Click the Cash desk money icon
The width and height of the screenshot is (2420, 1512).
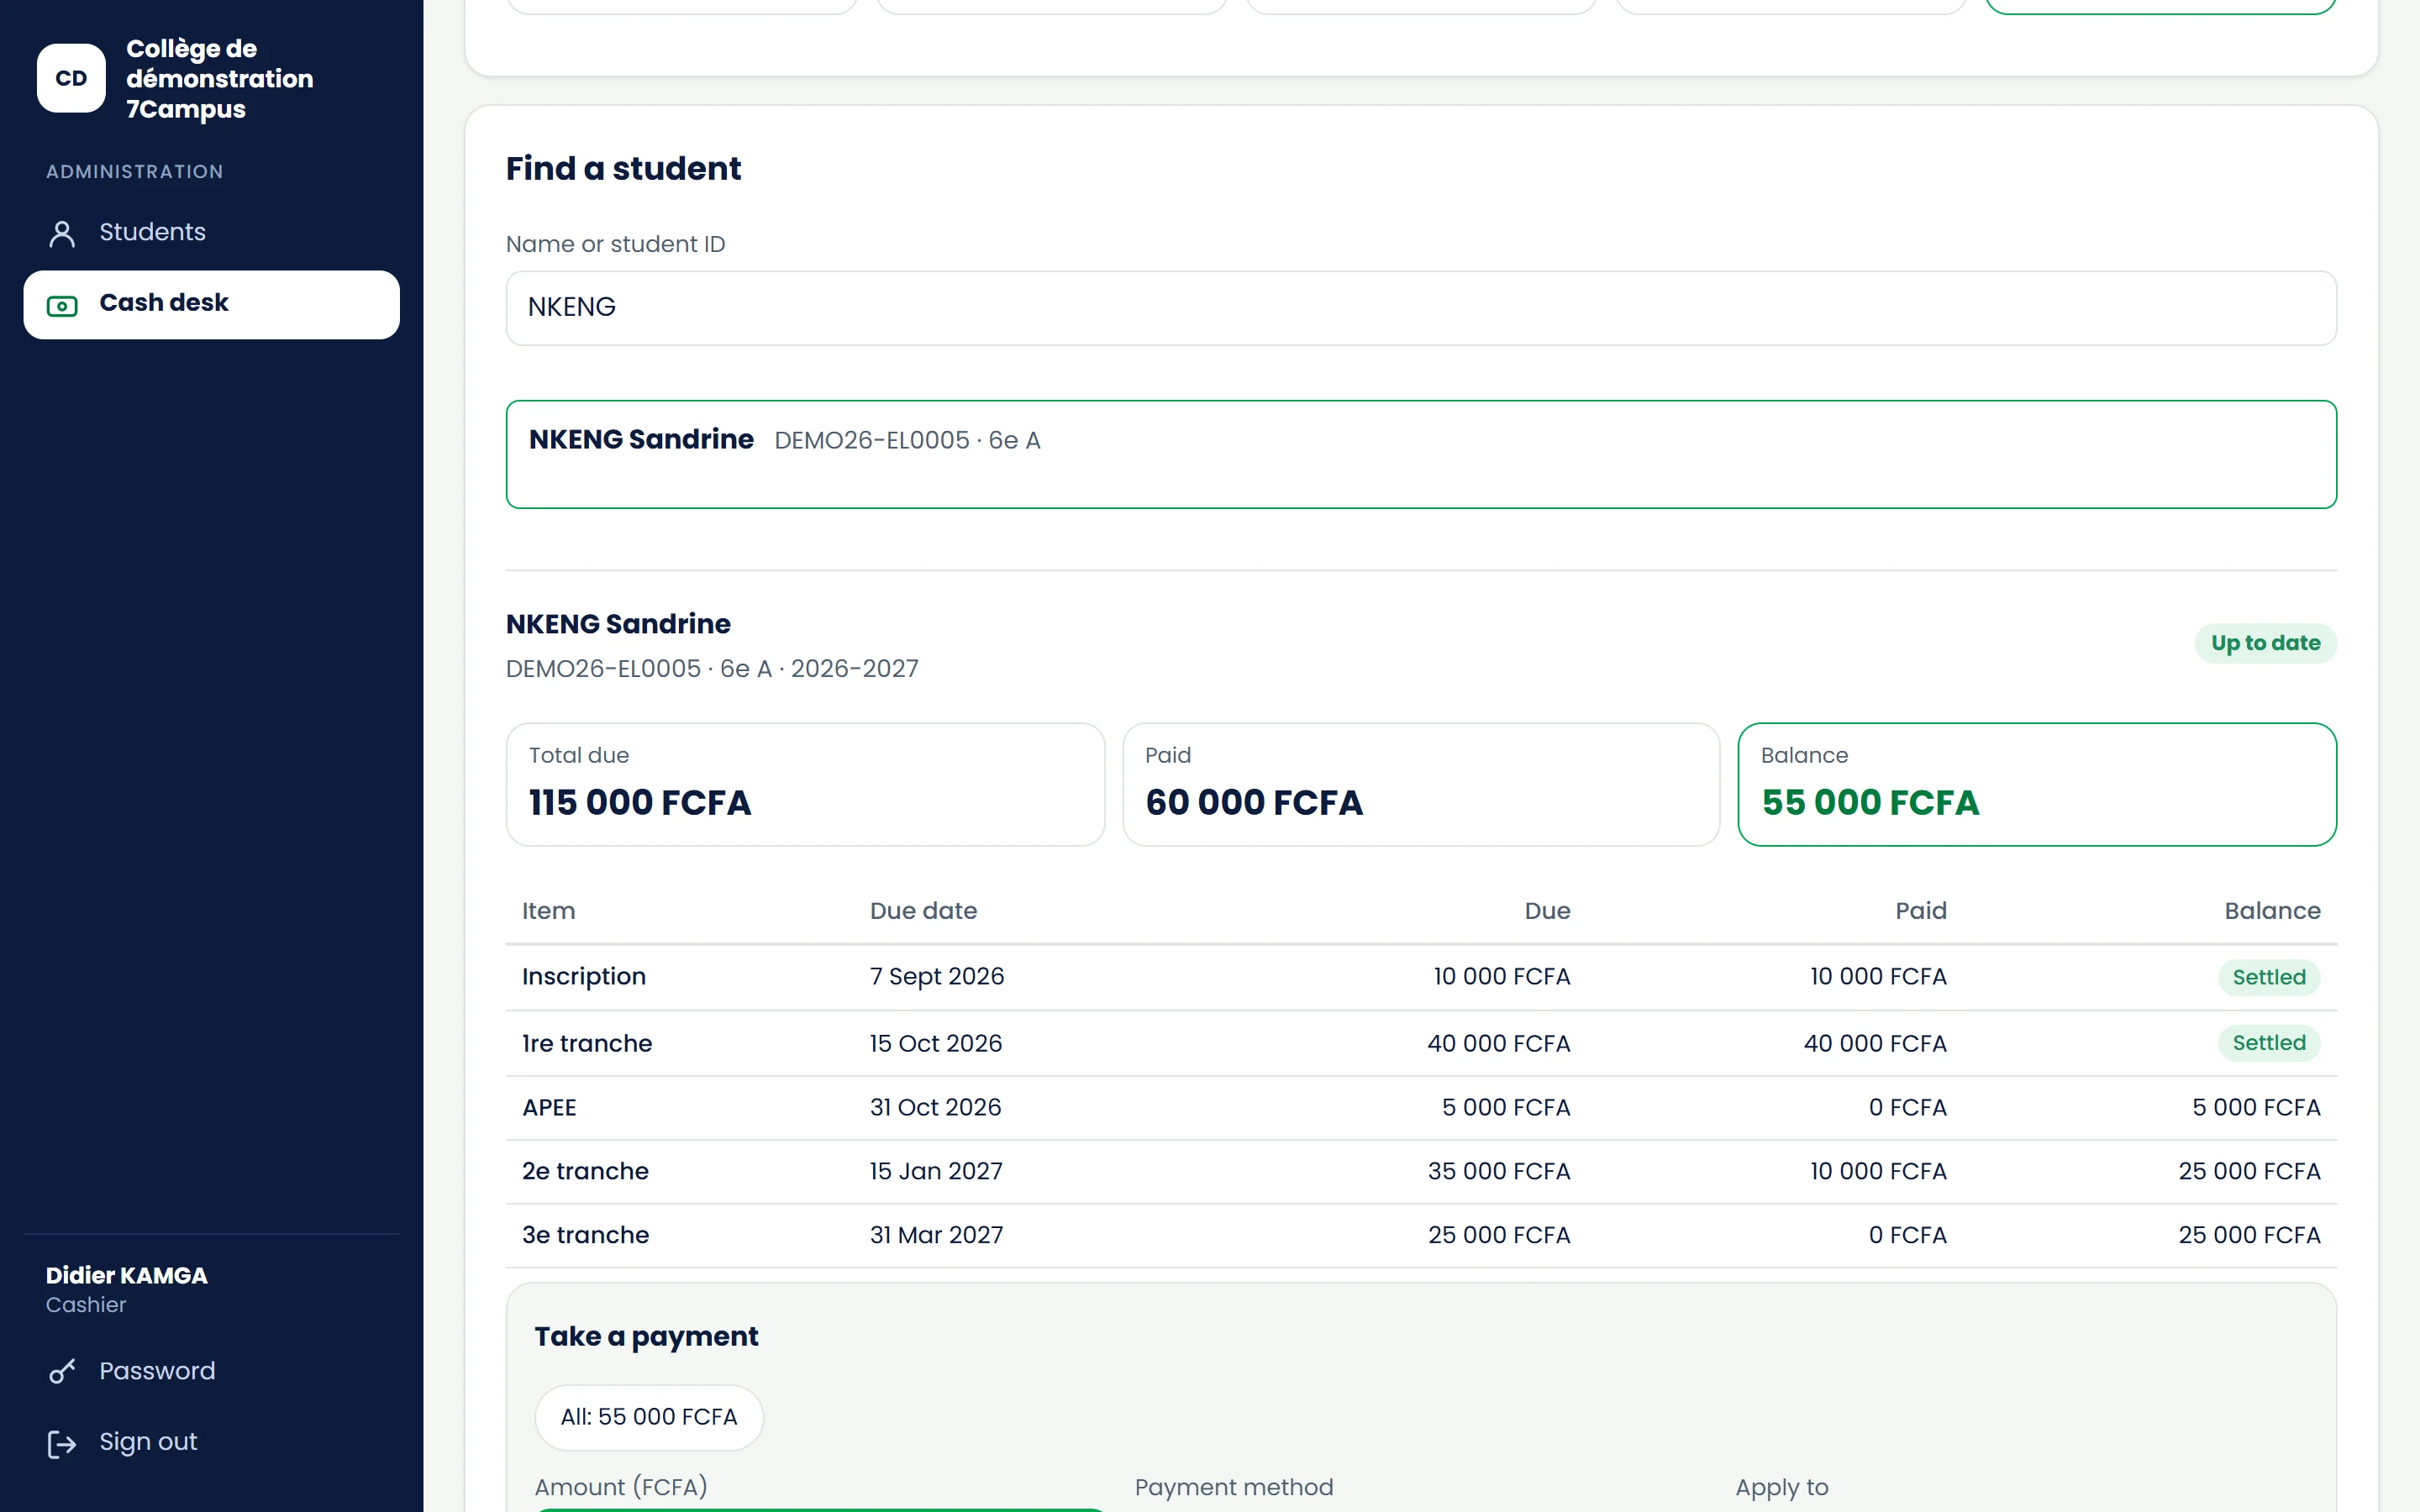point(62,305)
